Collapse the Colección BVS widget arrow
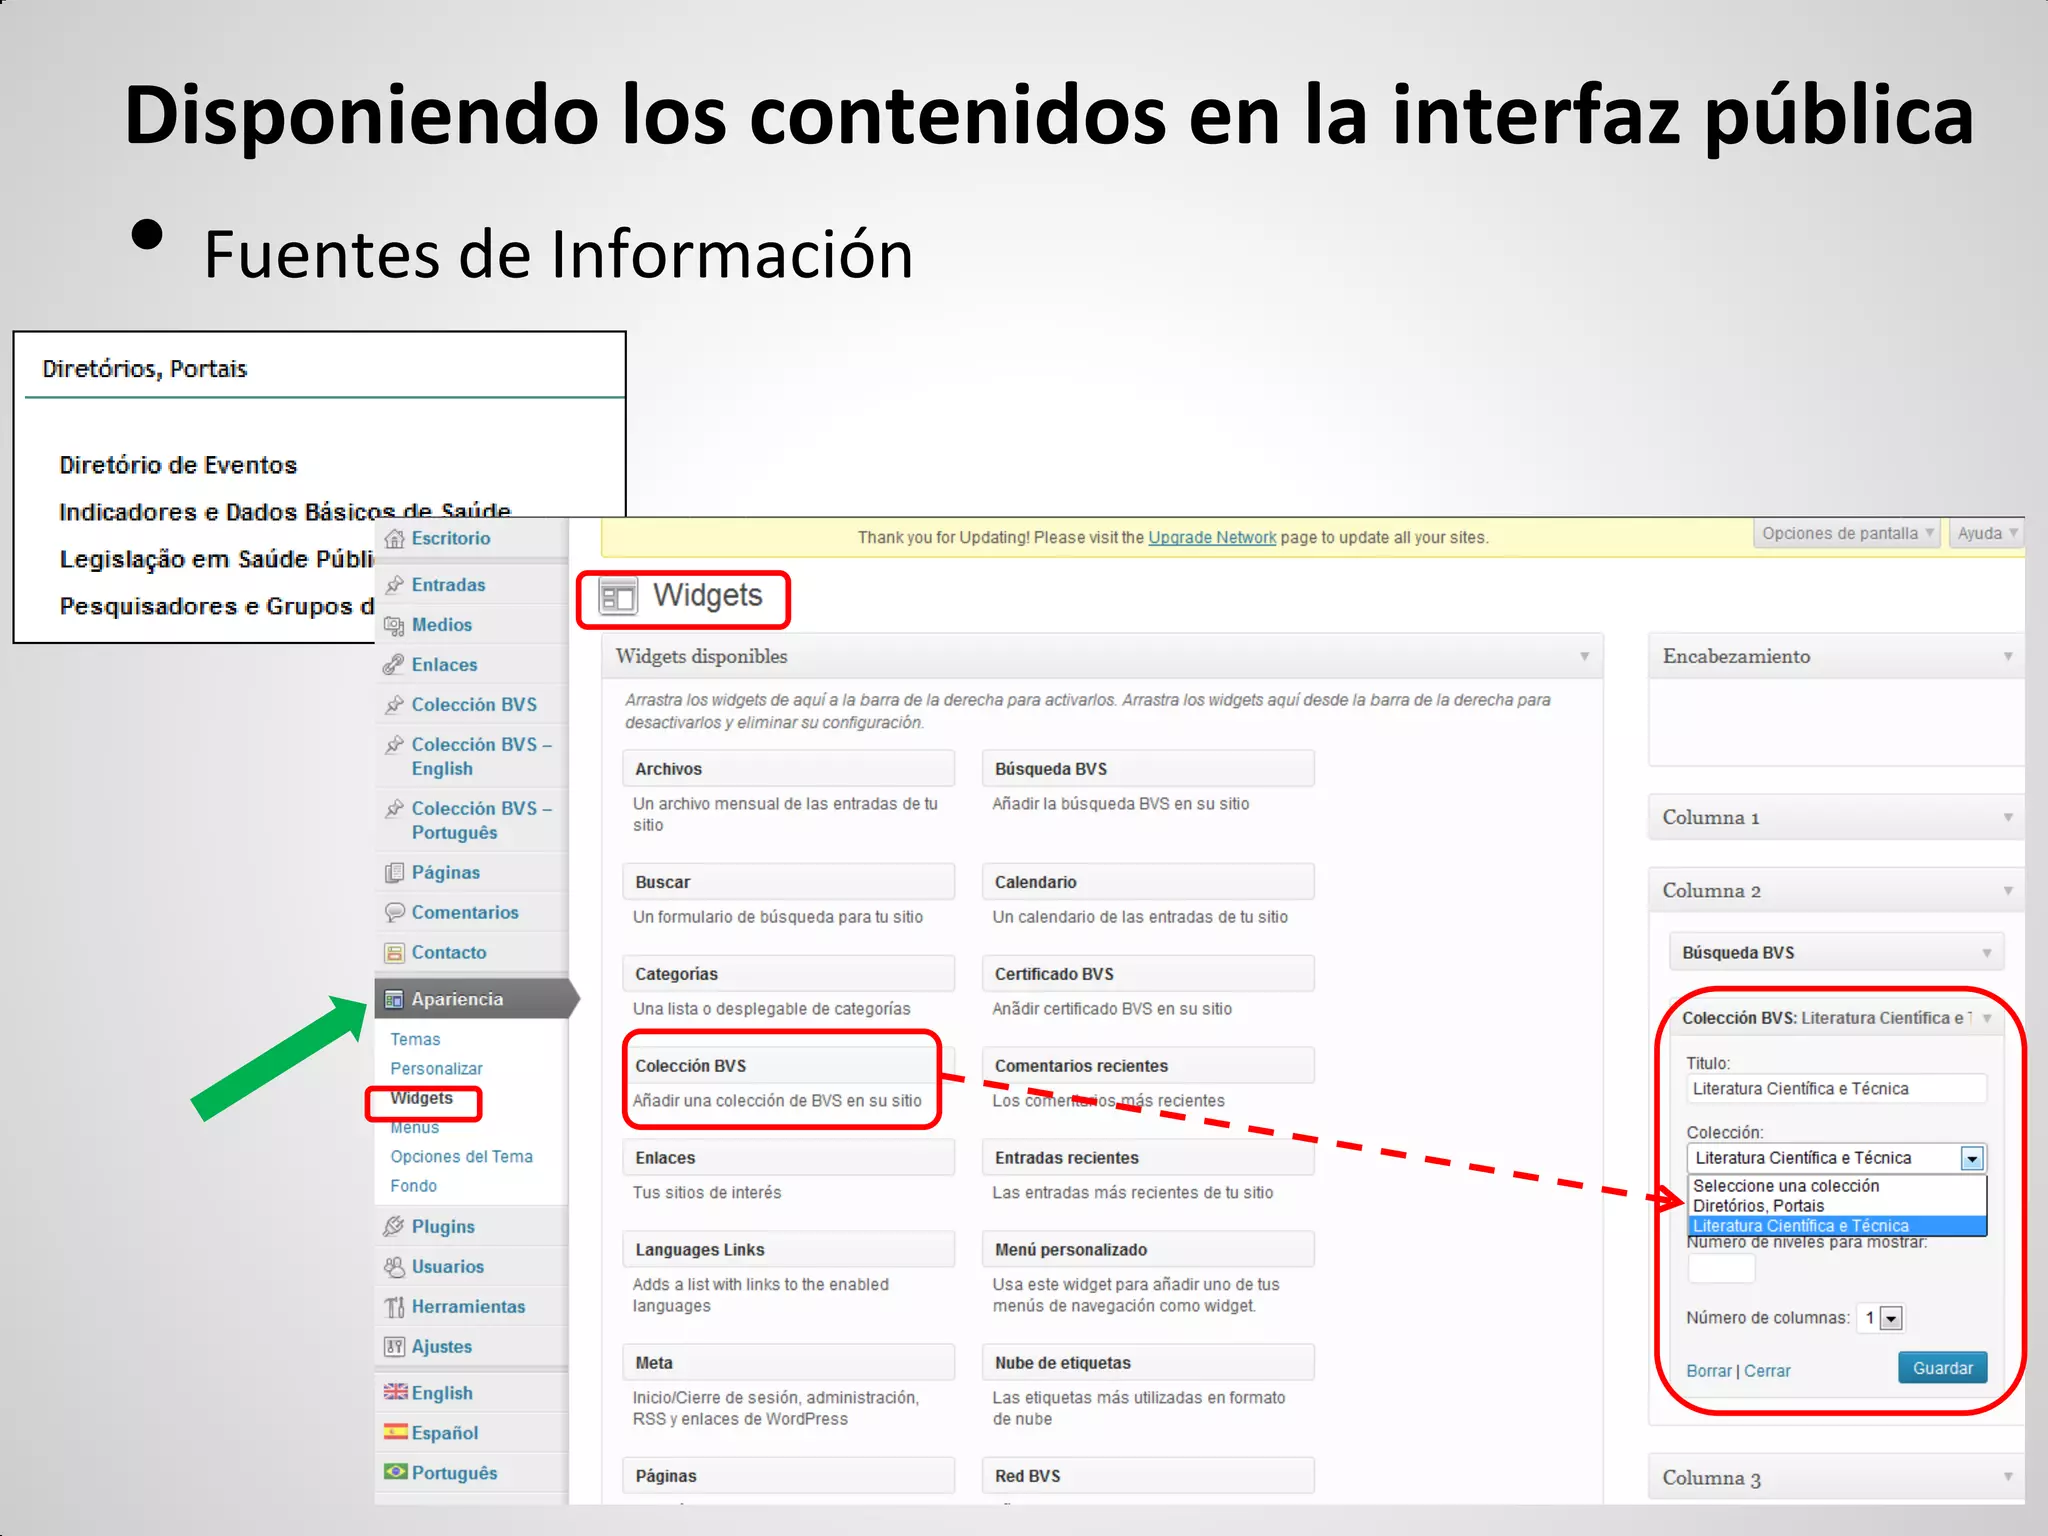 [x=1987, y=1018]
